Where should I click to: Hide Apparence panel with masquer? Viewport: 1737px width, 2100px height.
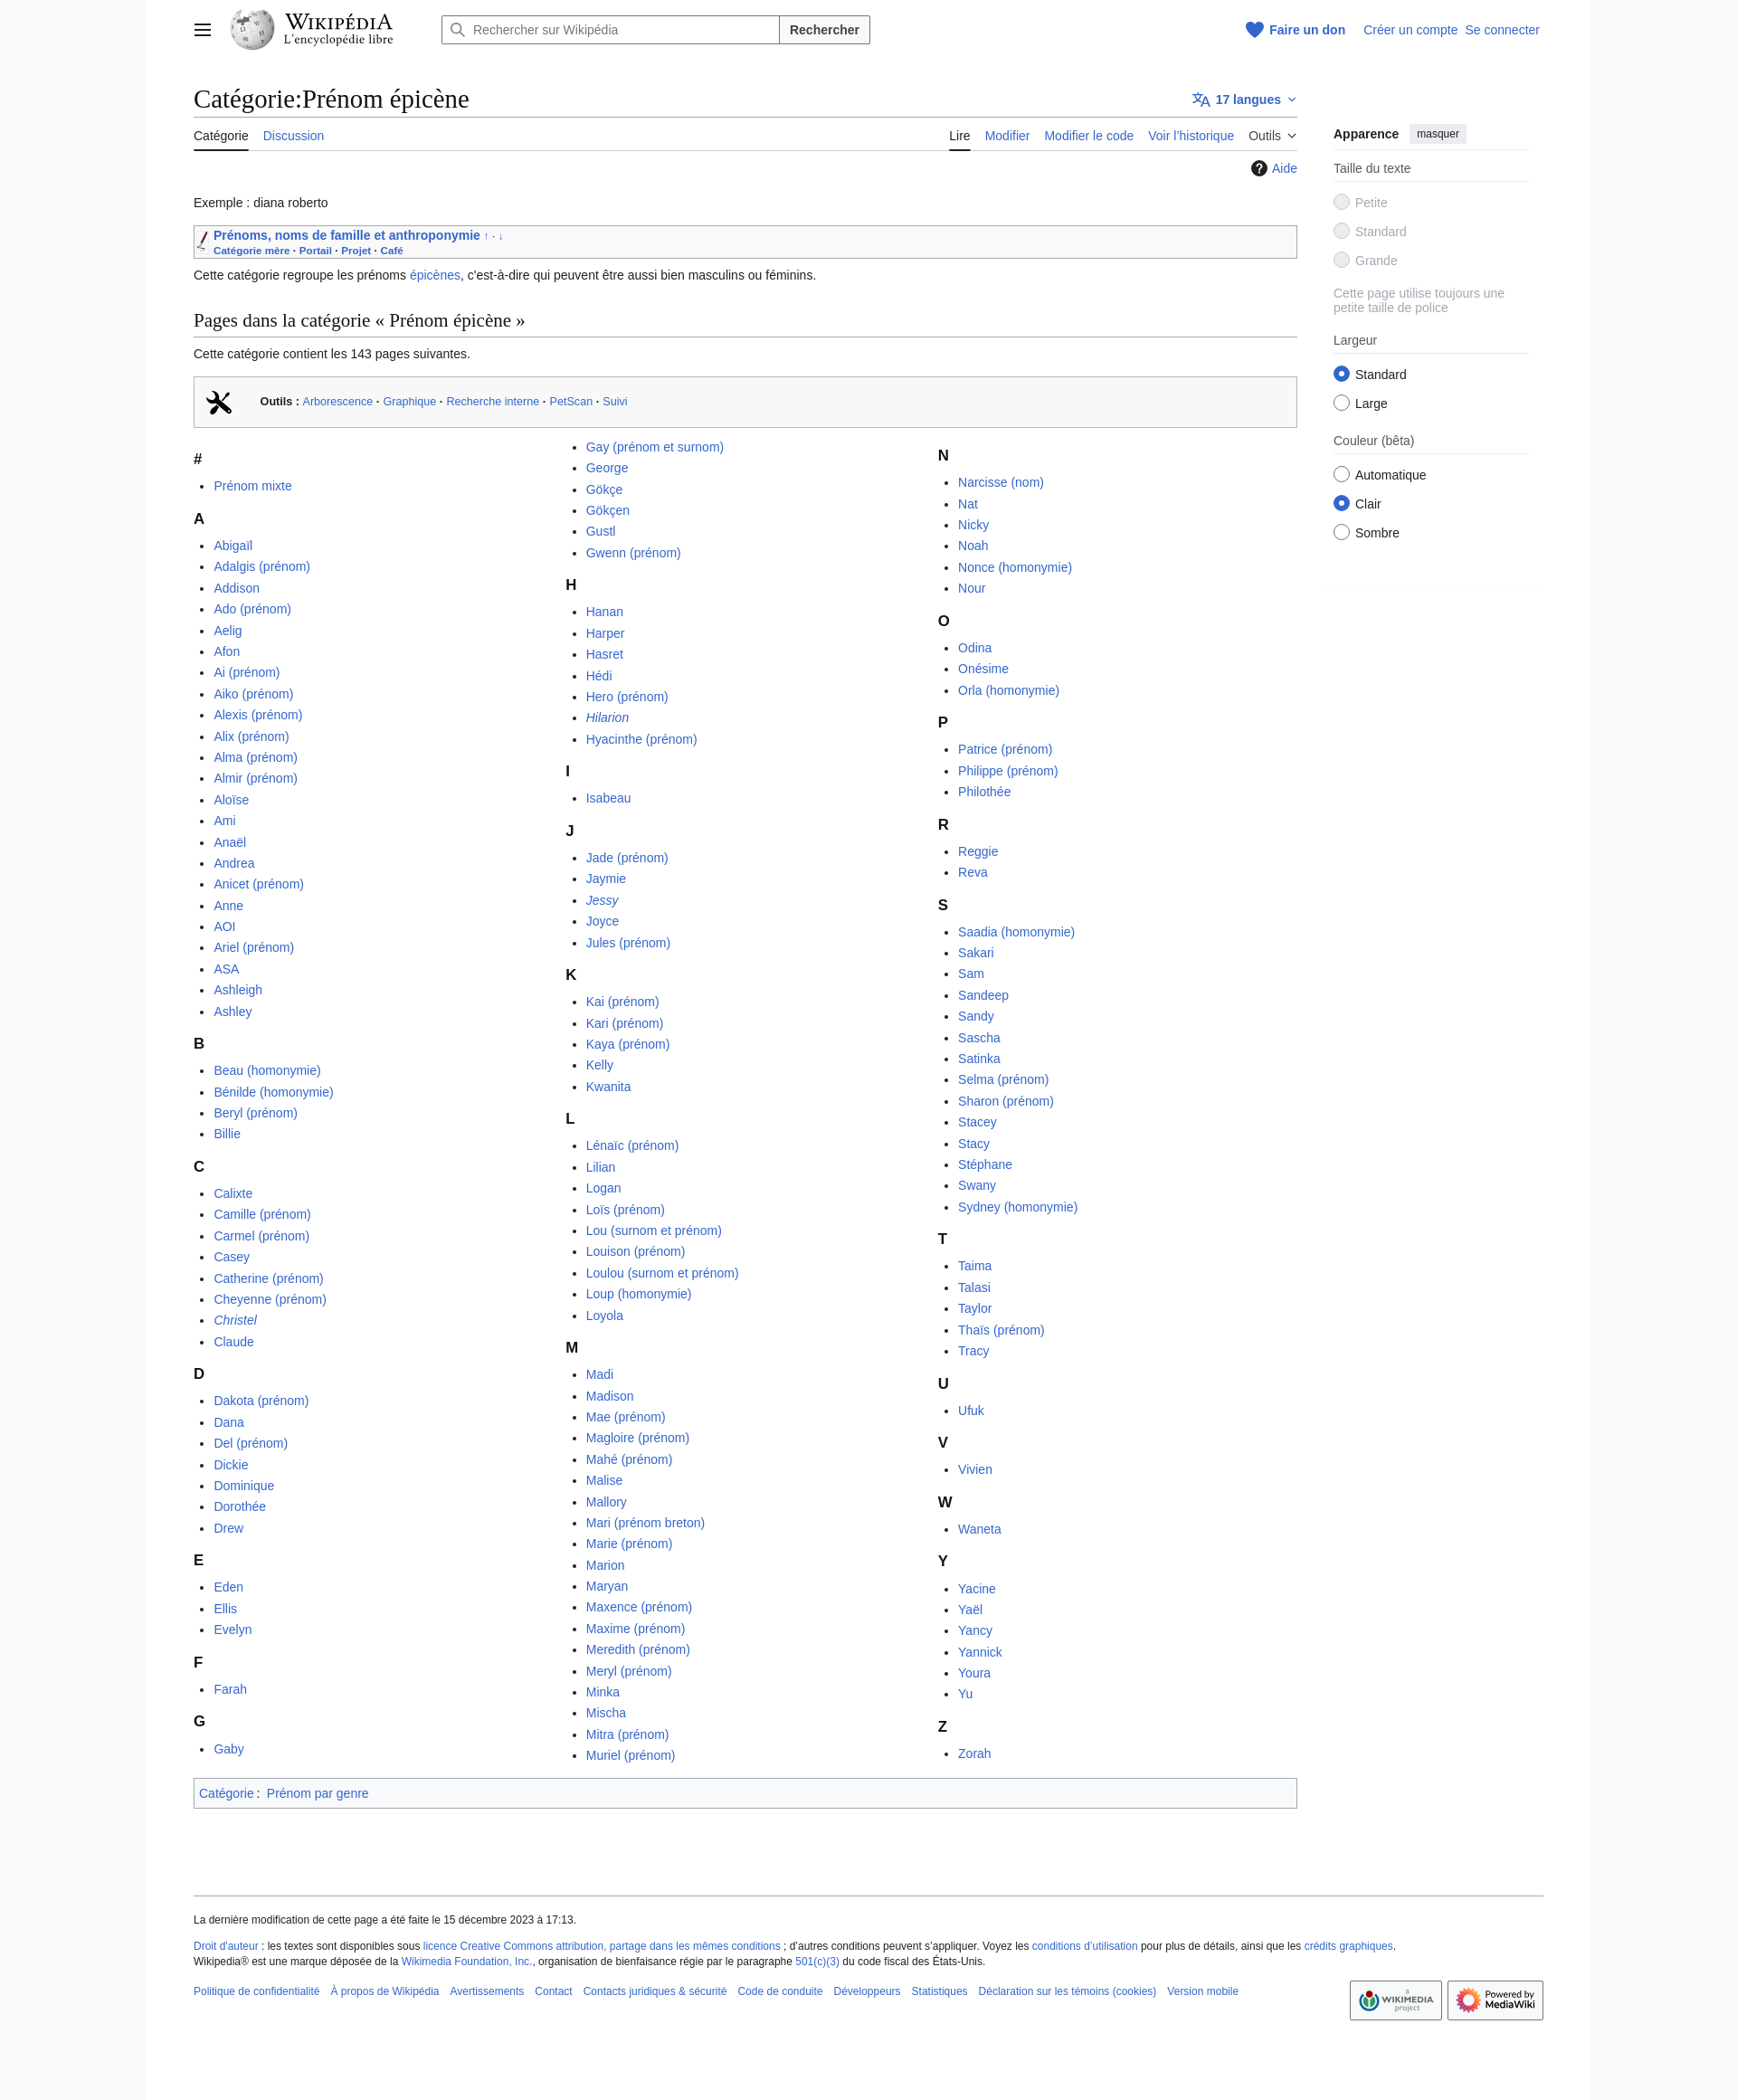pos(1437,134)
